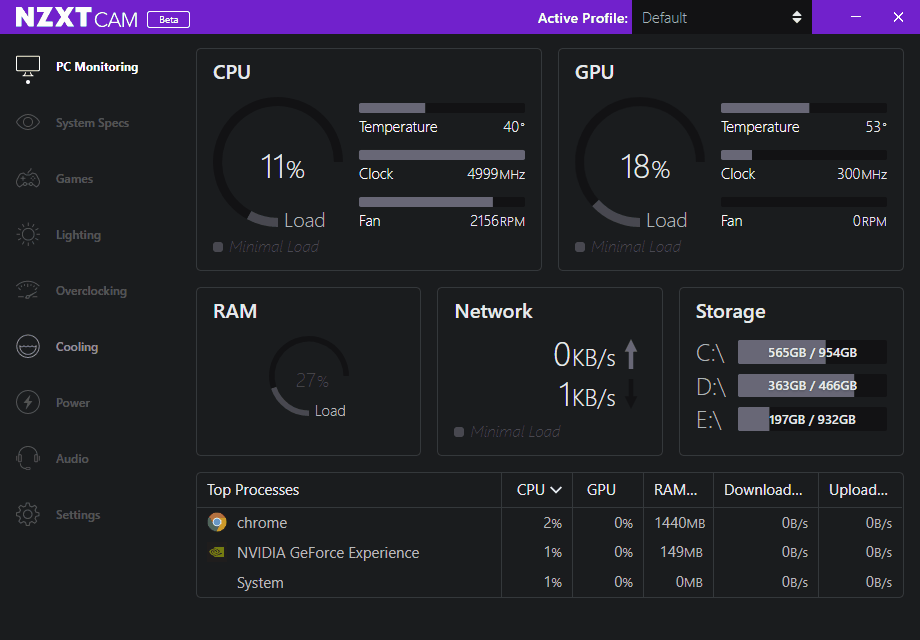Open System Specs via eye icon

point(28,123)
